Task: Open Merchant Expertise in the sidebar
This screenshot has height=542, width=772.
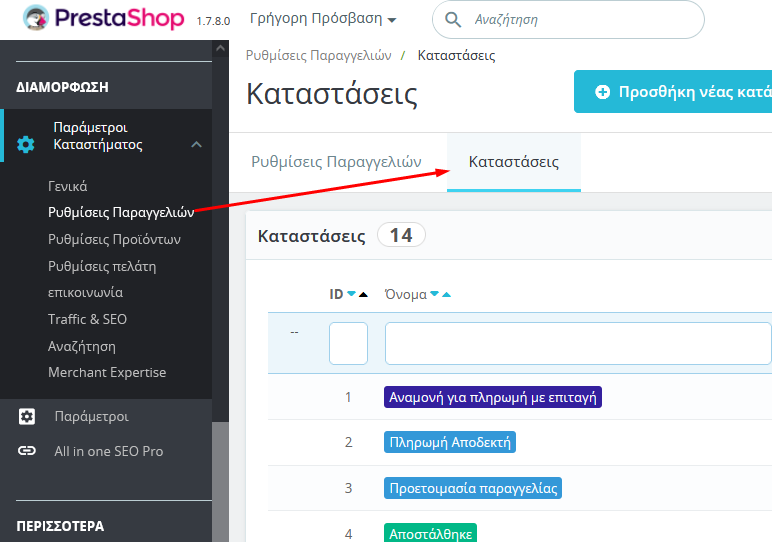Action: coord(107,372)
